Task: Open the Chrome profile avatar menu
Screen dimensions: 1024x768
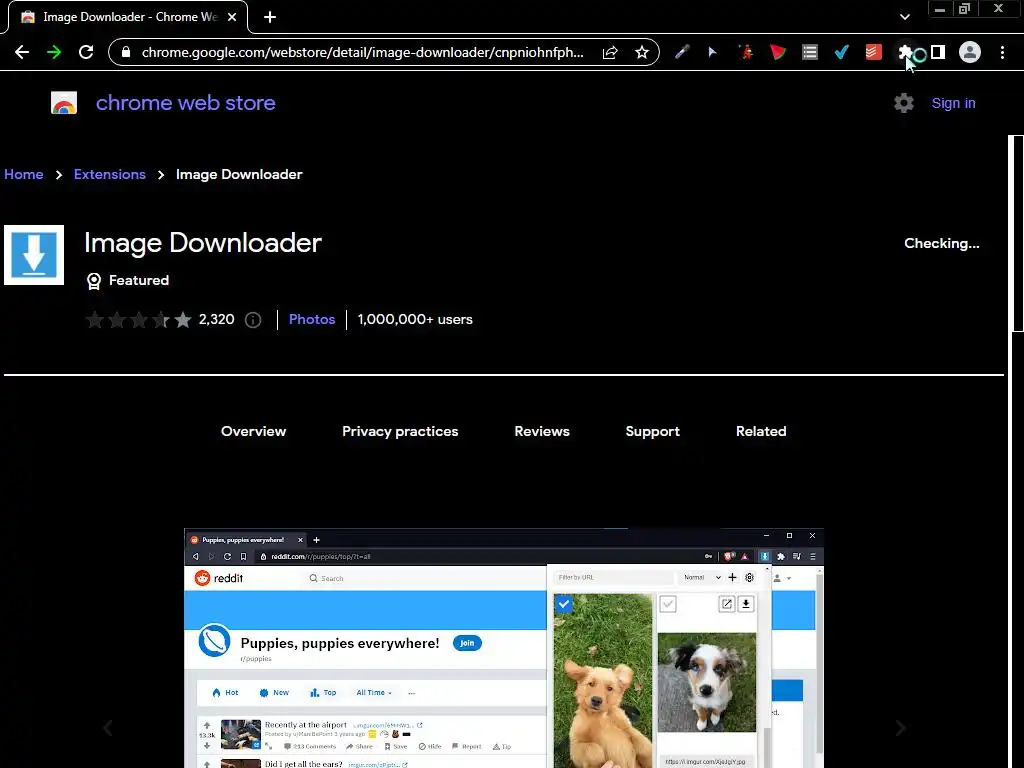Action: (x=970, y=52)
